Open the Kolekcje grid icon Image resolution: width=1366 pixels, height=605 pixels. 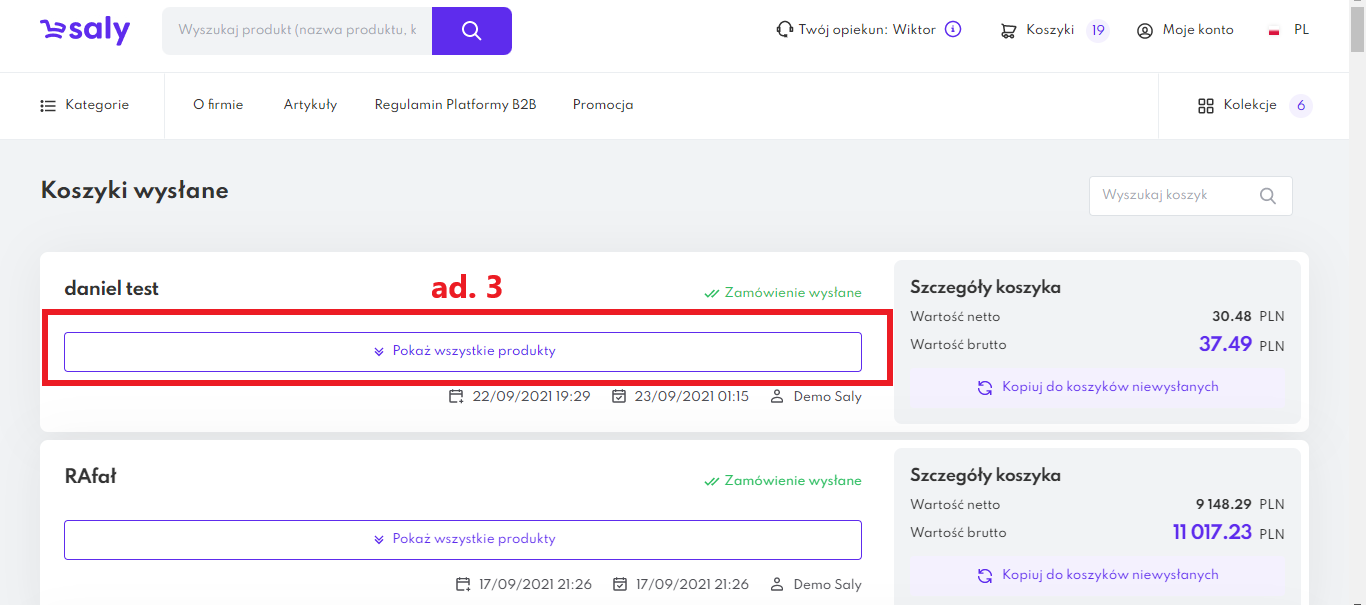(x=1205, y=106)
